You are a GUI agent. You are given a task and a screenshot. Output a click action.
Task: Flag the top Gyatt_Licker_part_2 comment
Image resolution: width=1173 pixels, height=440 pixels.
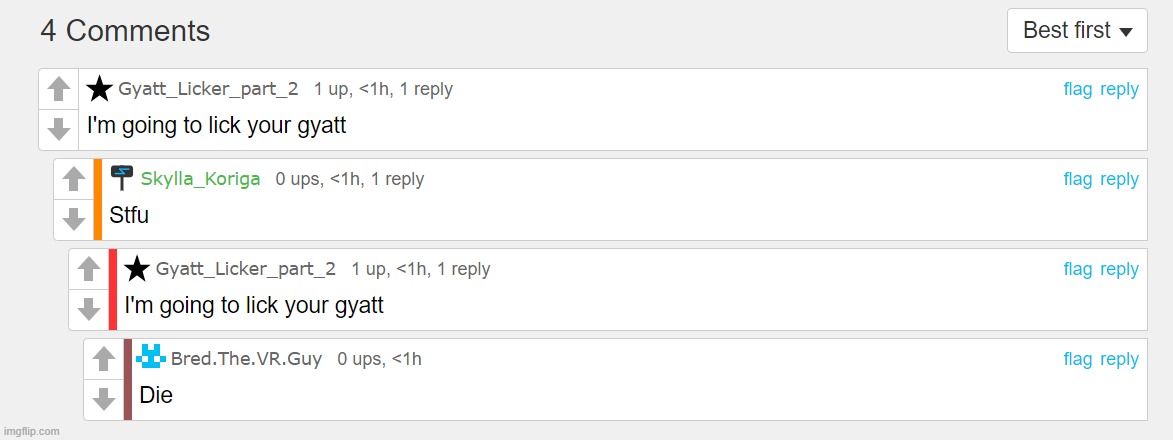pyautogui.click(x=1077, y=89)
